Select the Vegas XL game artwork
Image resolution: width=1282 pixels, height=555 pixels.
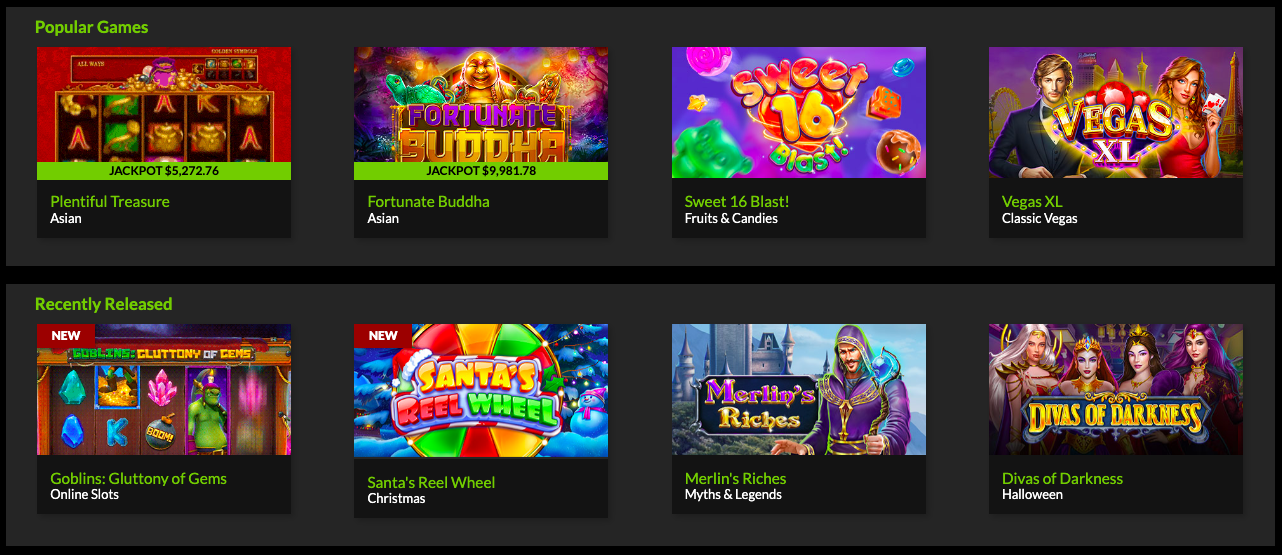click(x=1116, y=112)
